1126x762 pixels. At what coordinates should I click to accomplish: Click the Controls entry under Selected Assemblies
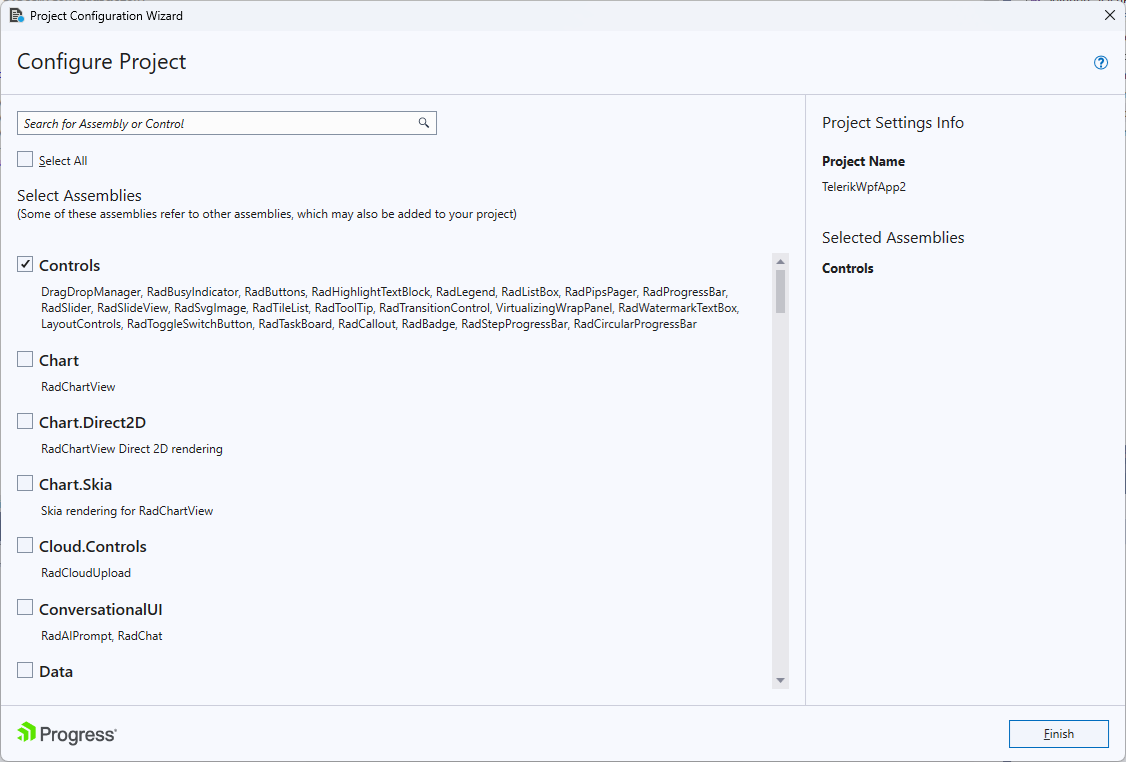(x=847, y=267)
